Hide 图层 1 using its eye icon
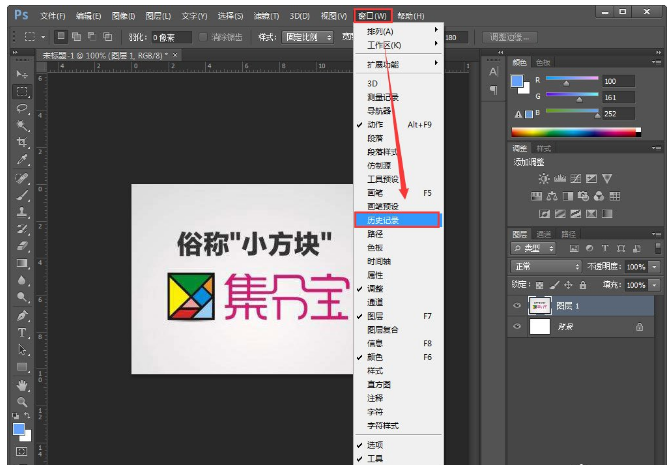 pyautogui.click(x=518, y=307)
